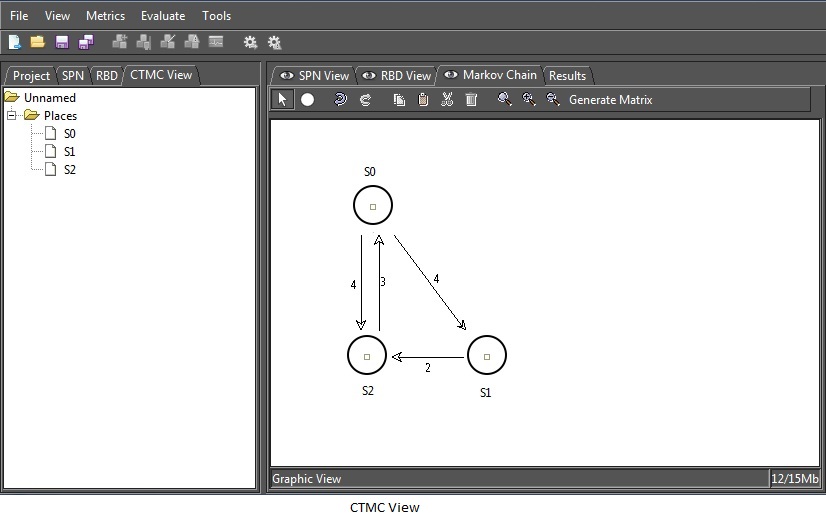Switch to the Results tab

tap(567, 76)
